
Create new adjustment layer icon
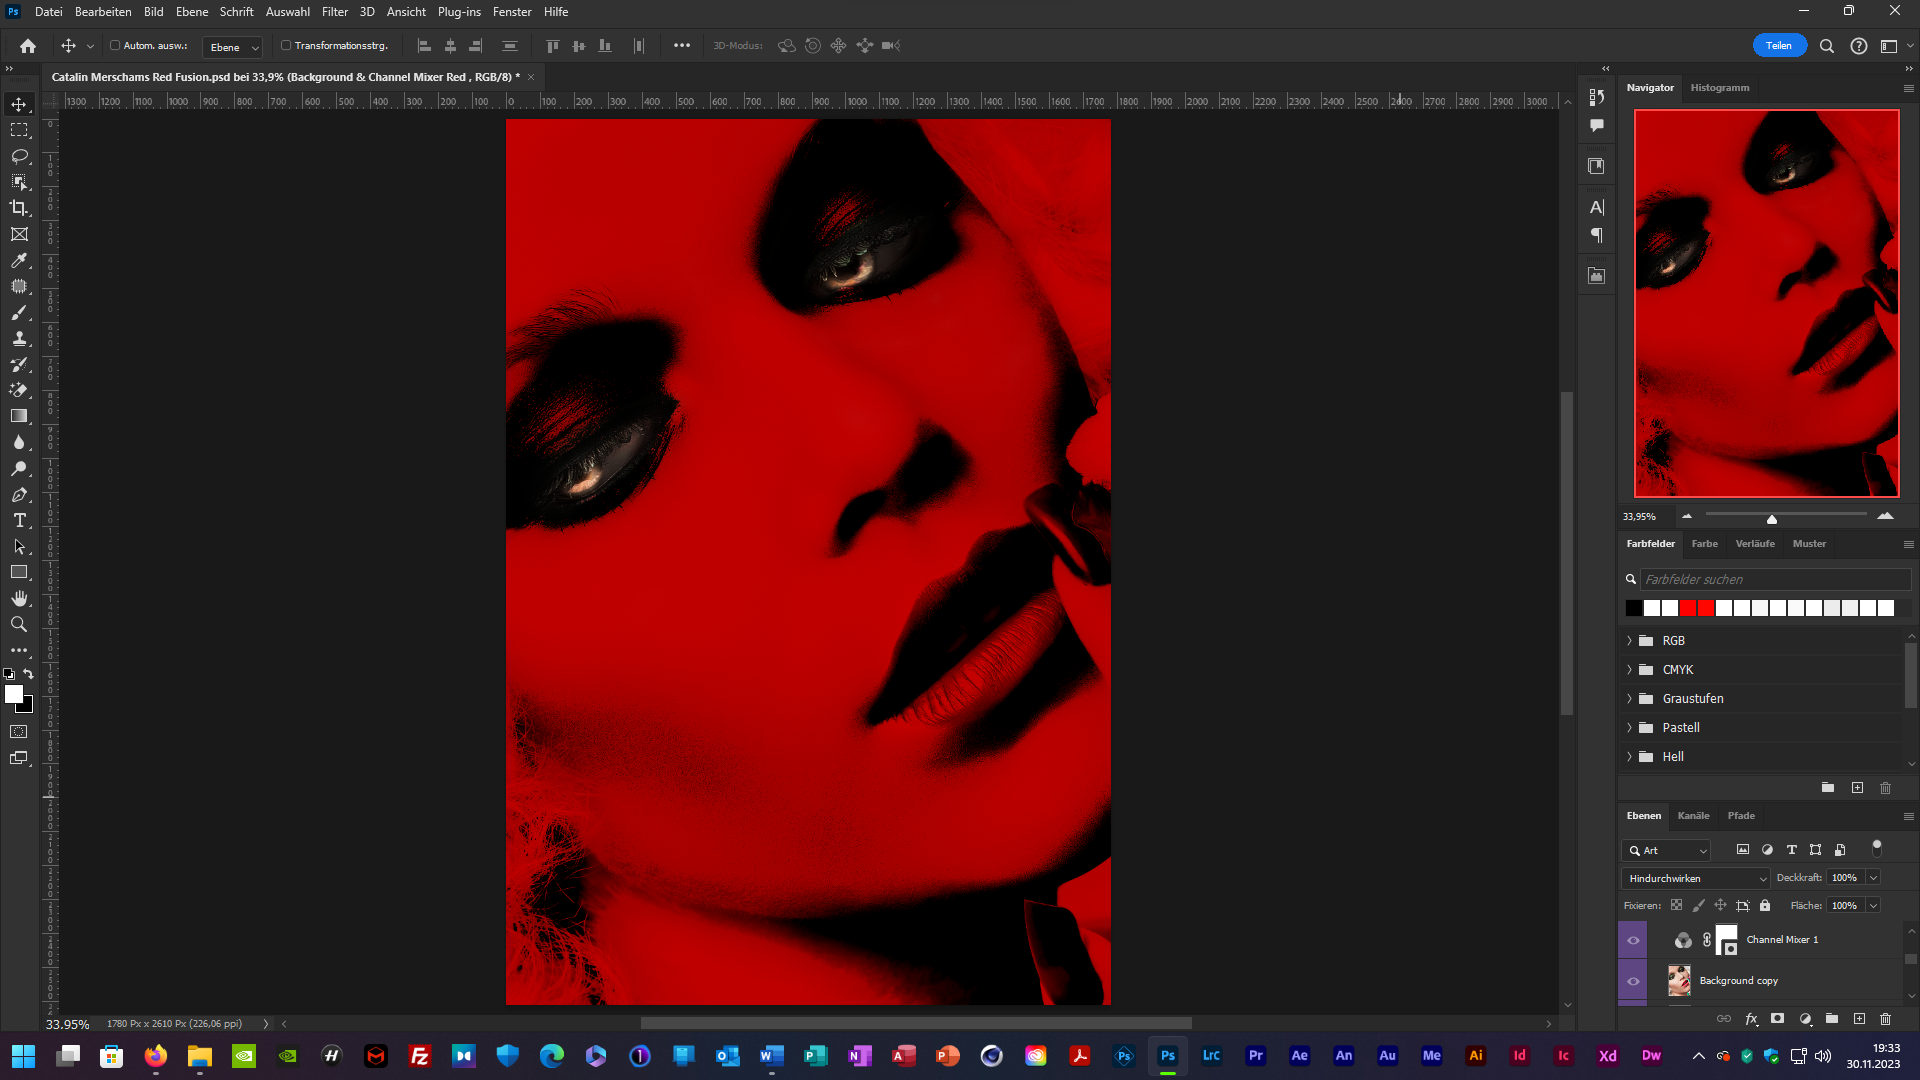(1805, 1019)
